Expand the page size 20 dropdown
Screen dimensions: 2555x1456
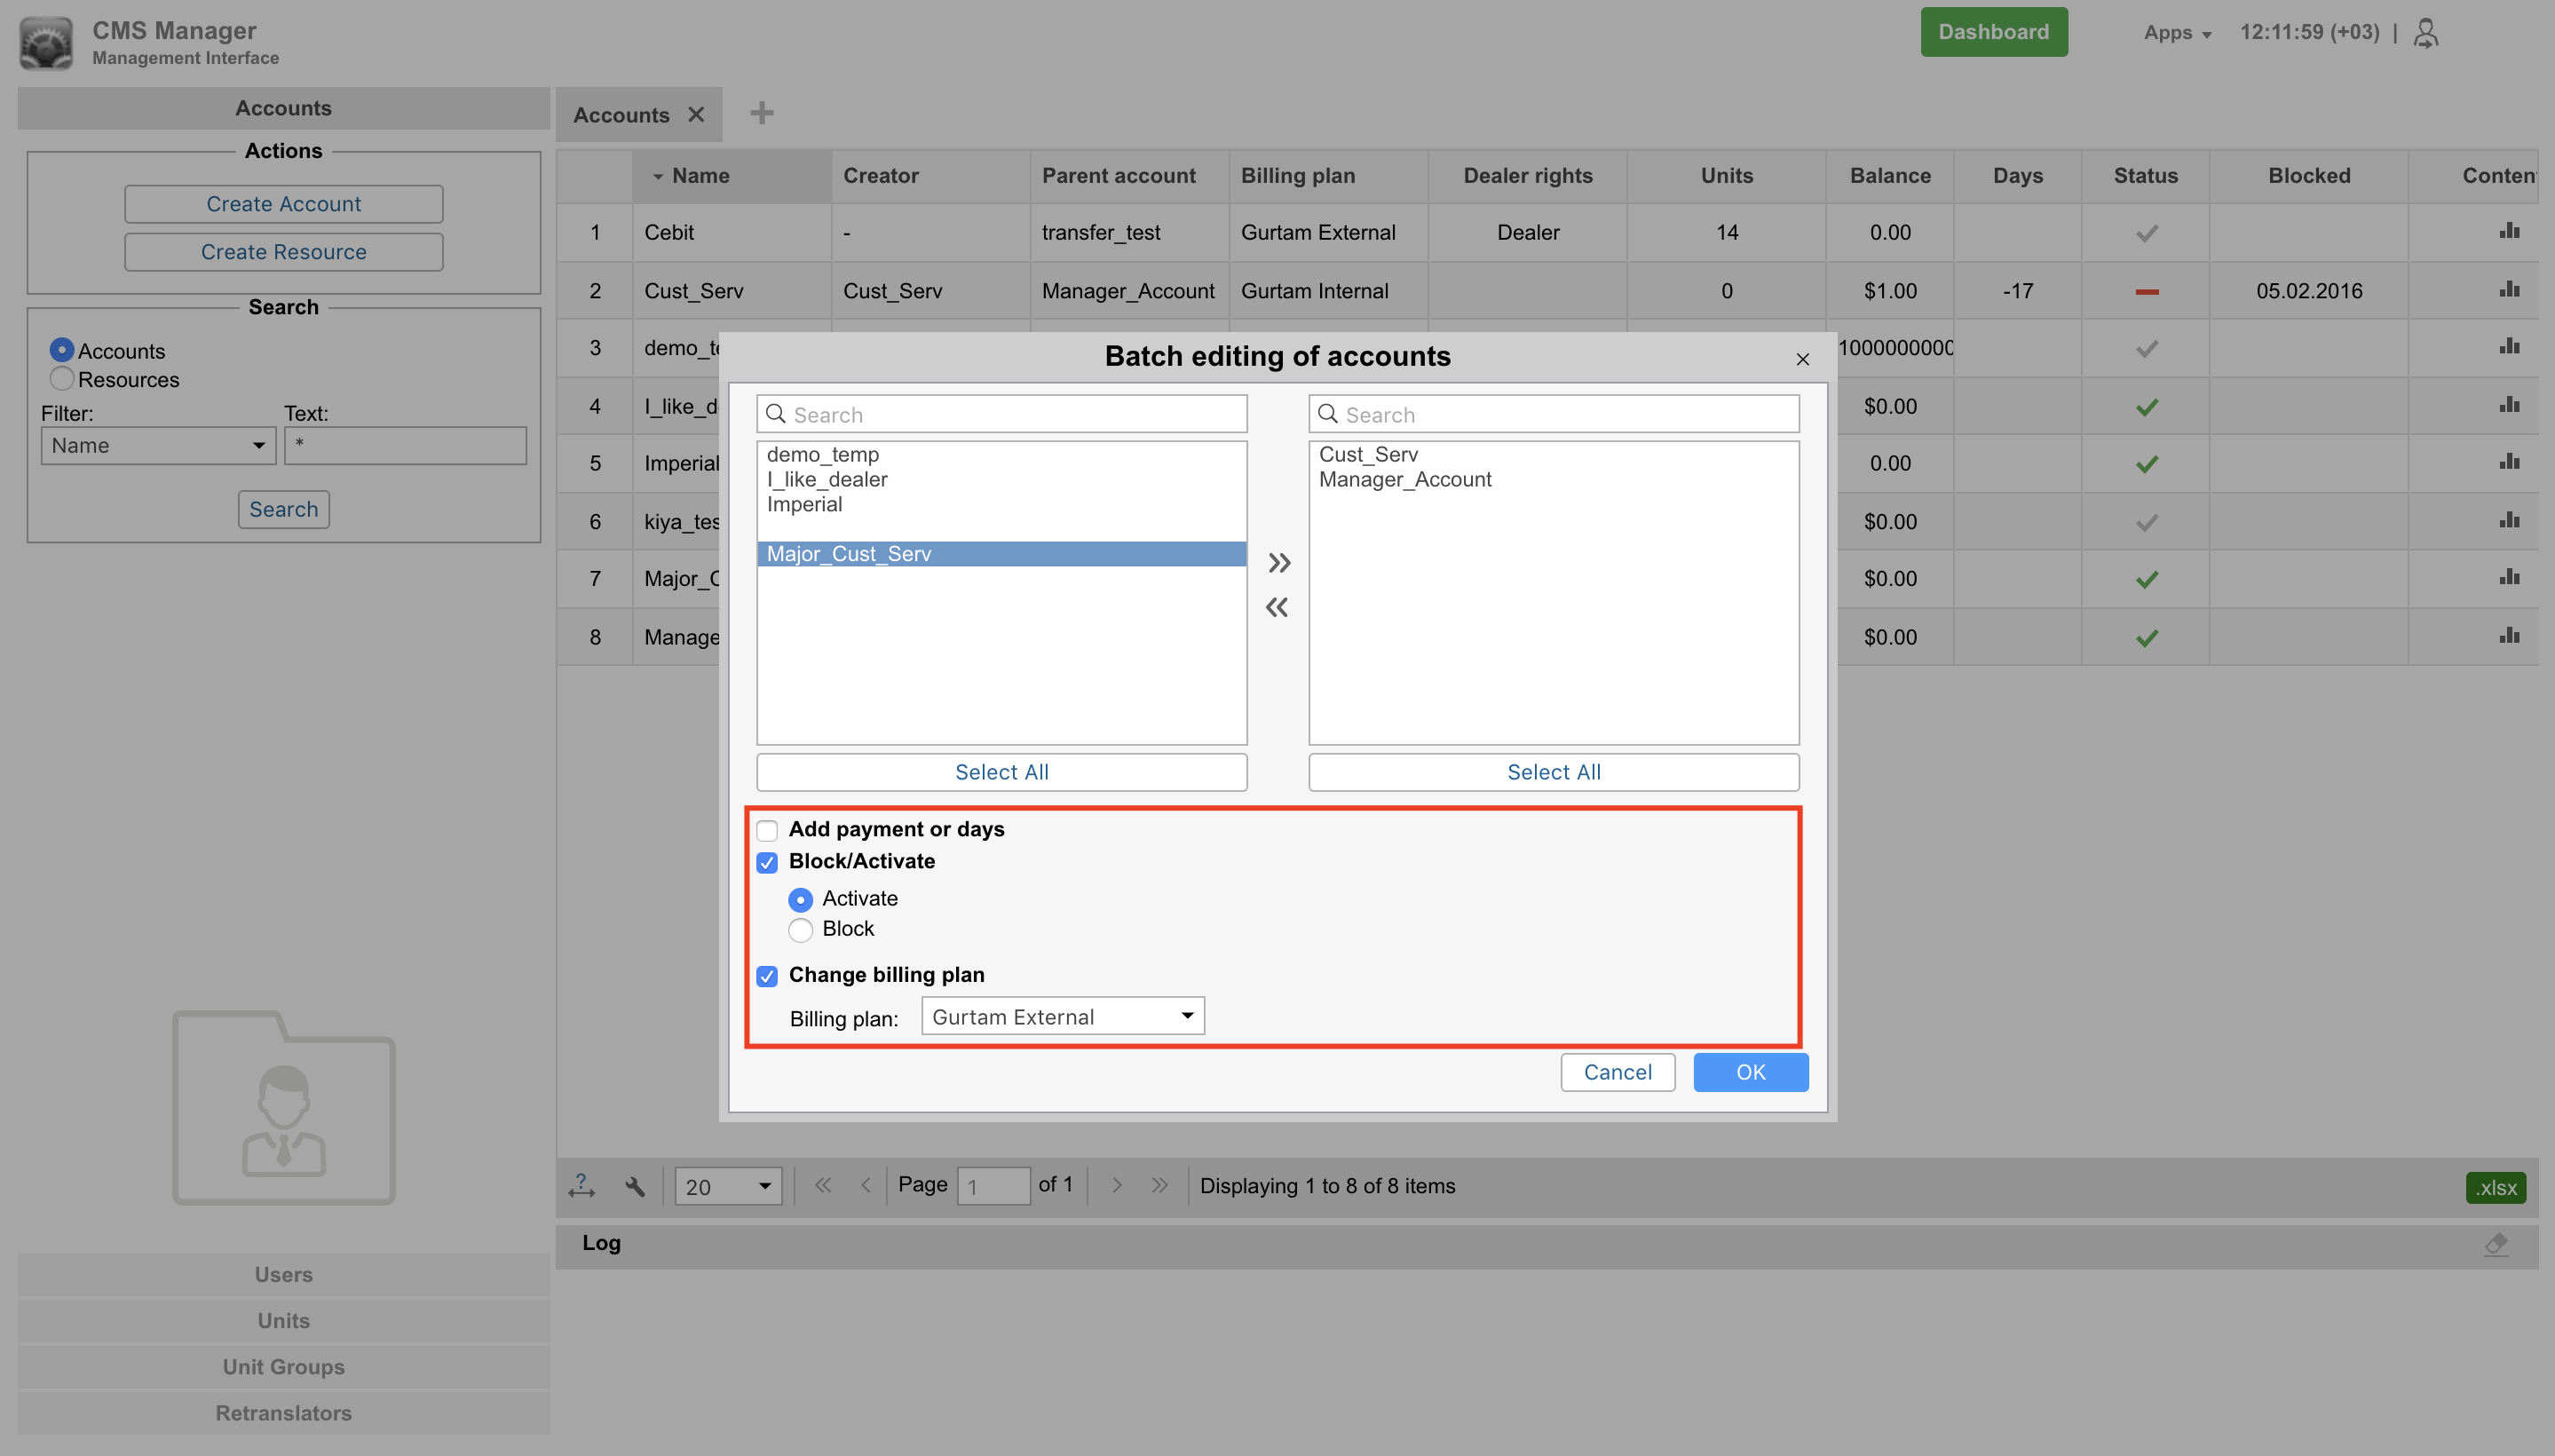(727, 1186)
